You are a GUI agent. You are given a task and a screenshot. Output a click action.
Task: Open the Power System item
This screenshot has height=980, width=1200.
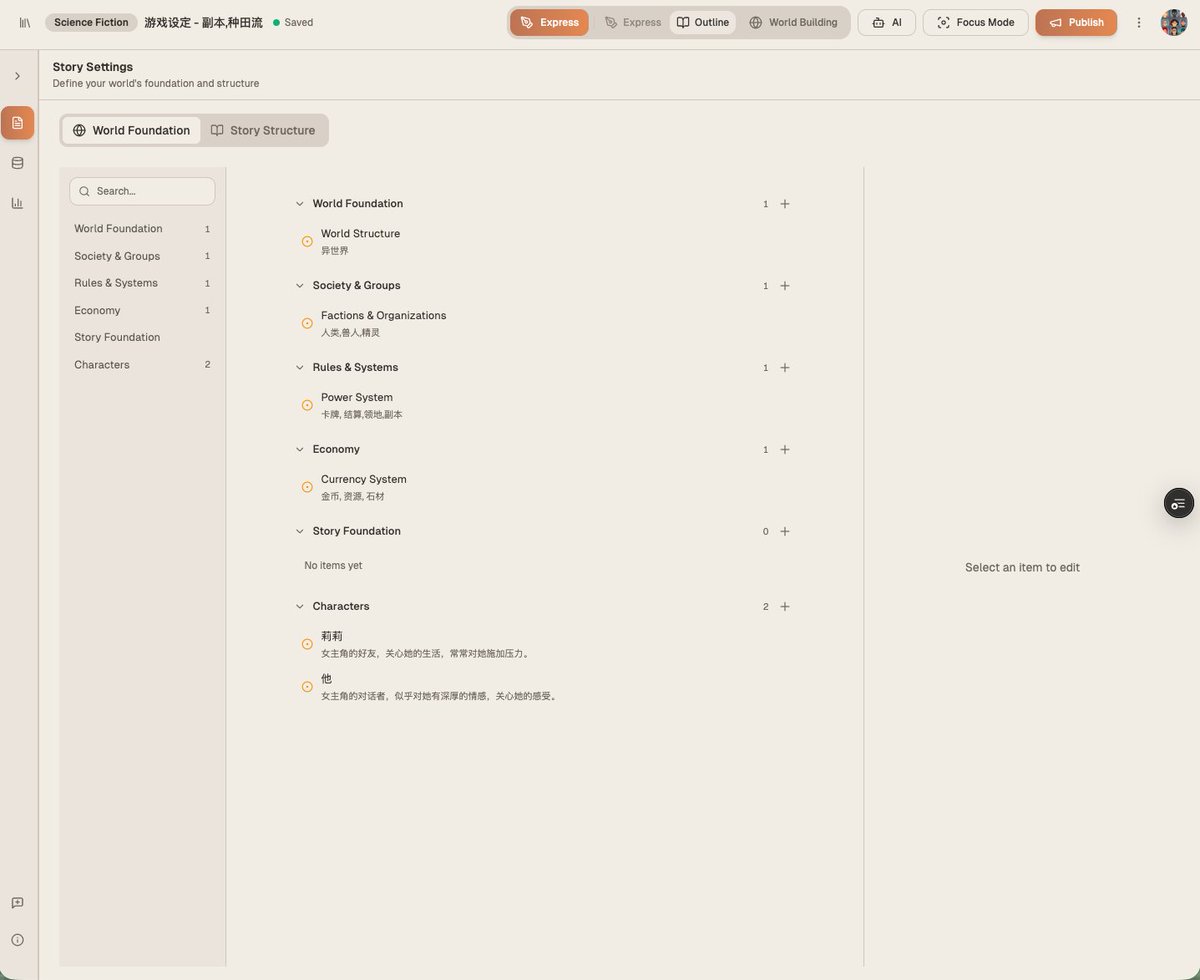click(x=545, y=405)
